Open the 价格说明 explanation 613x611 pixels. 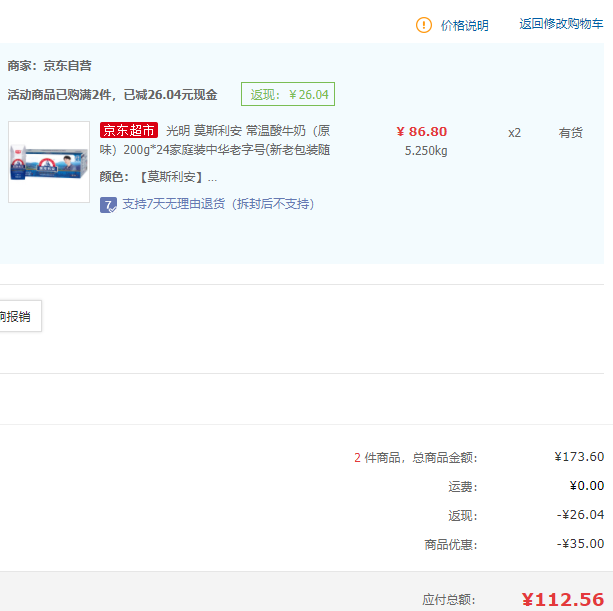464,25
